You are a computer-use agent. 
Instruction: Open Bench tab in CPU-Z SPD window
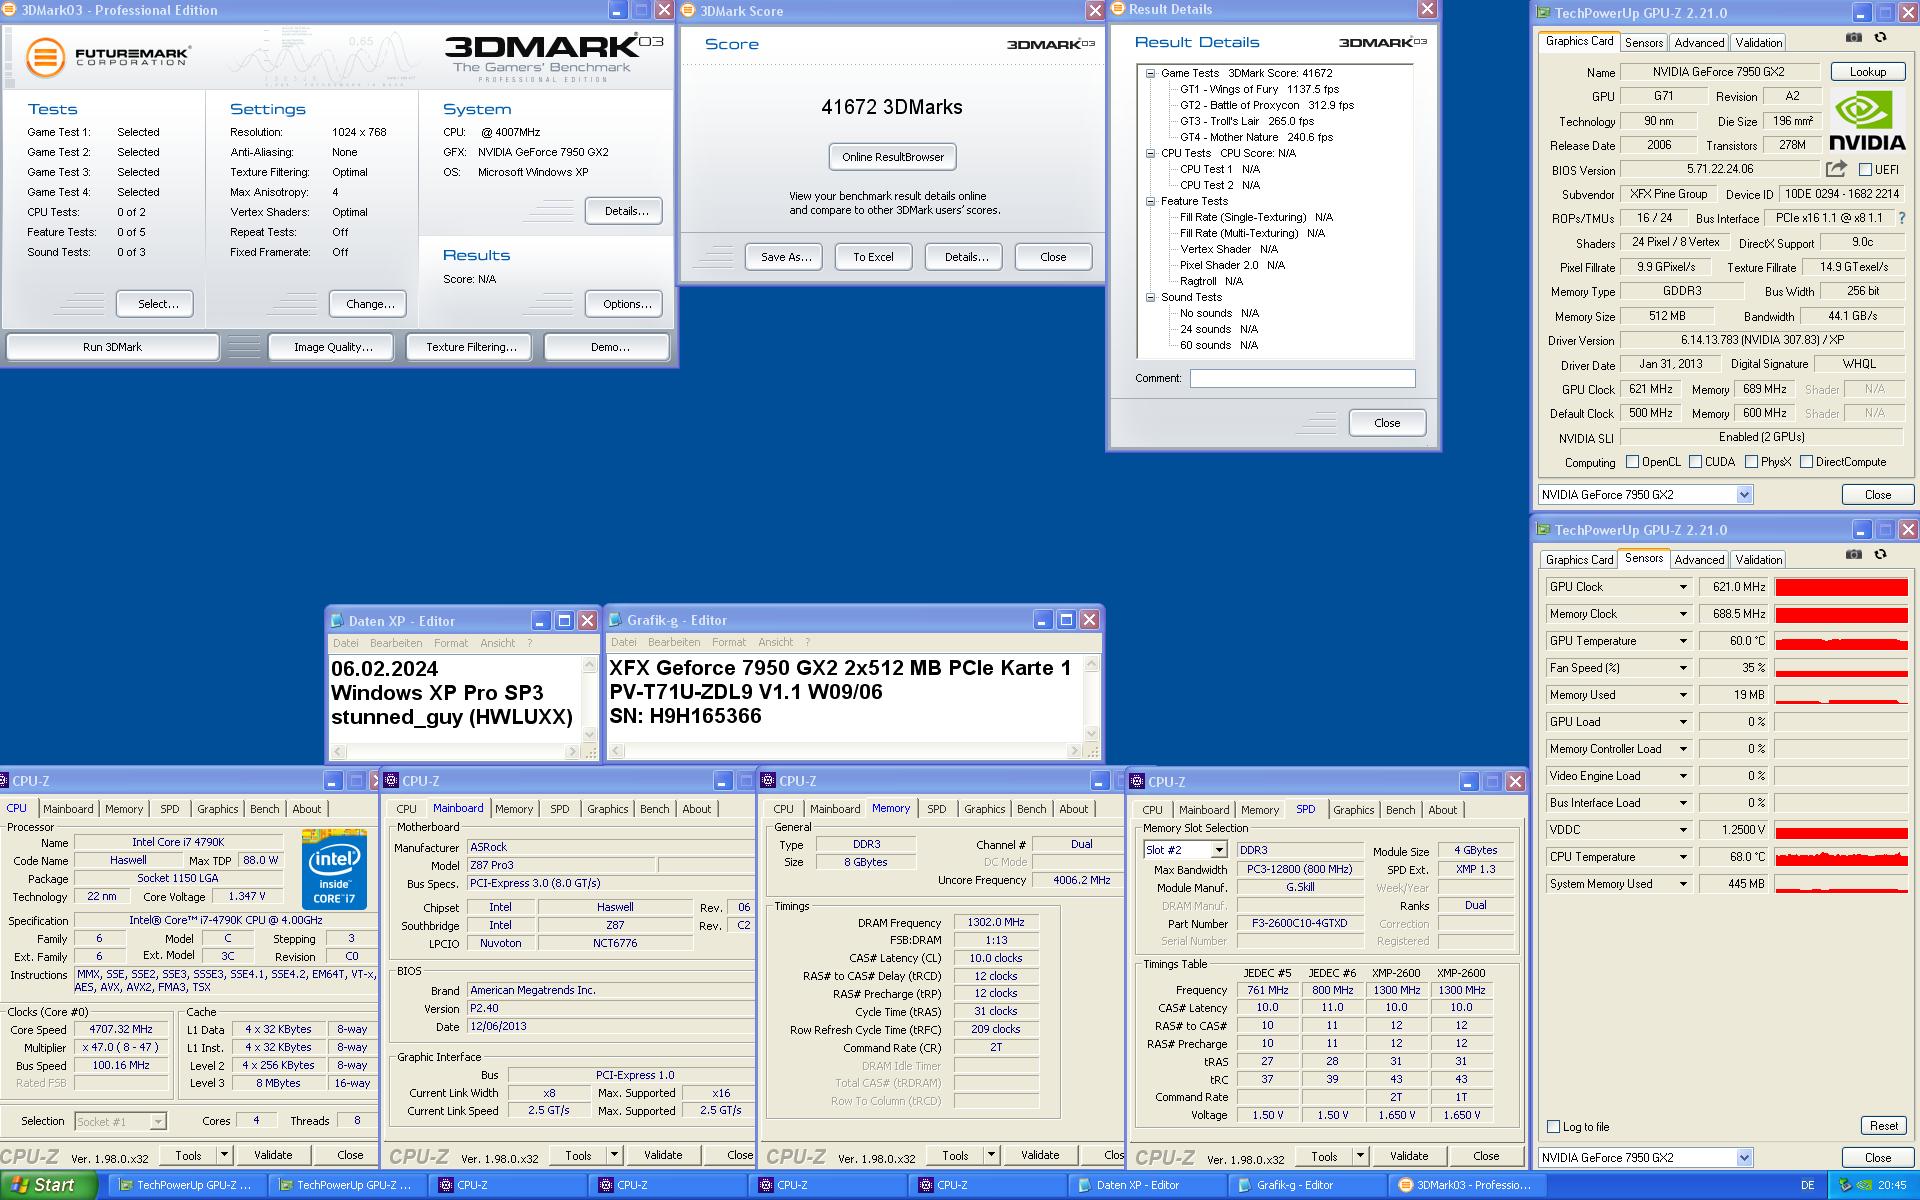click(x=1400, y=810)
